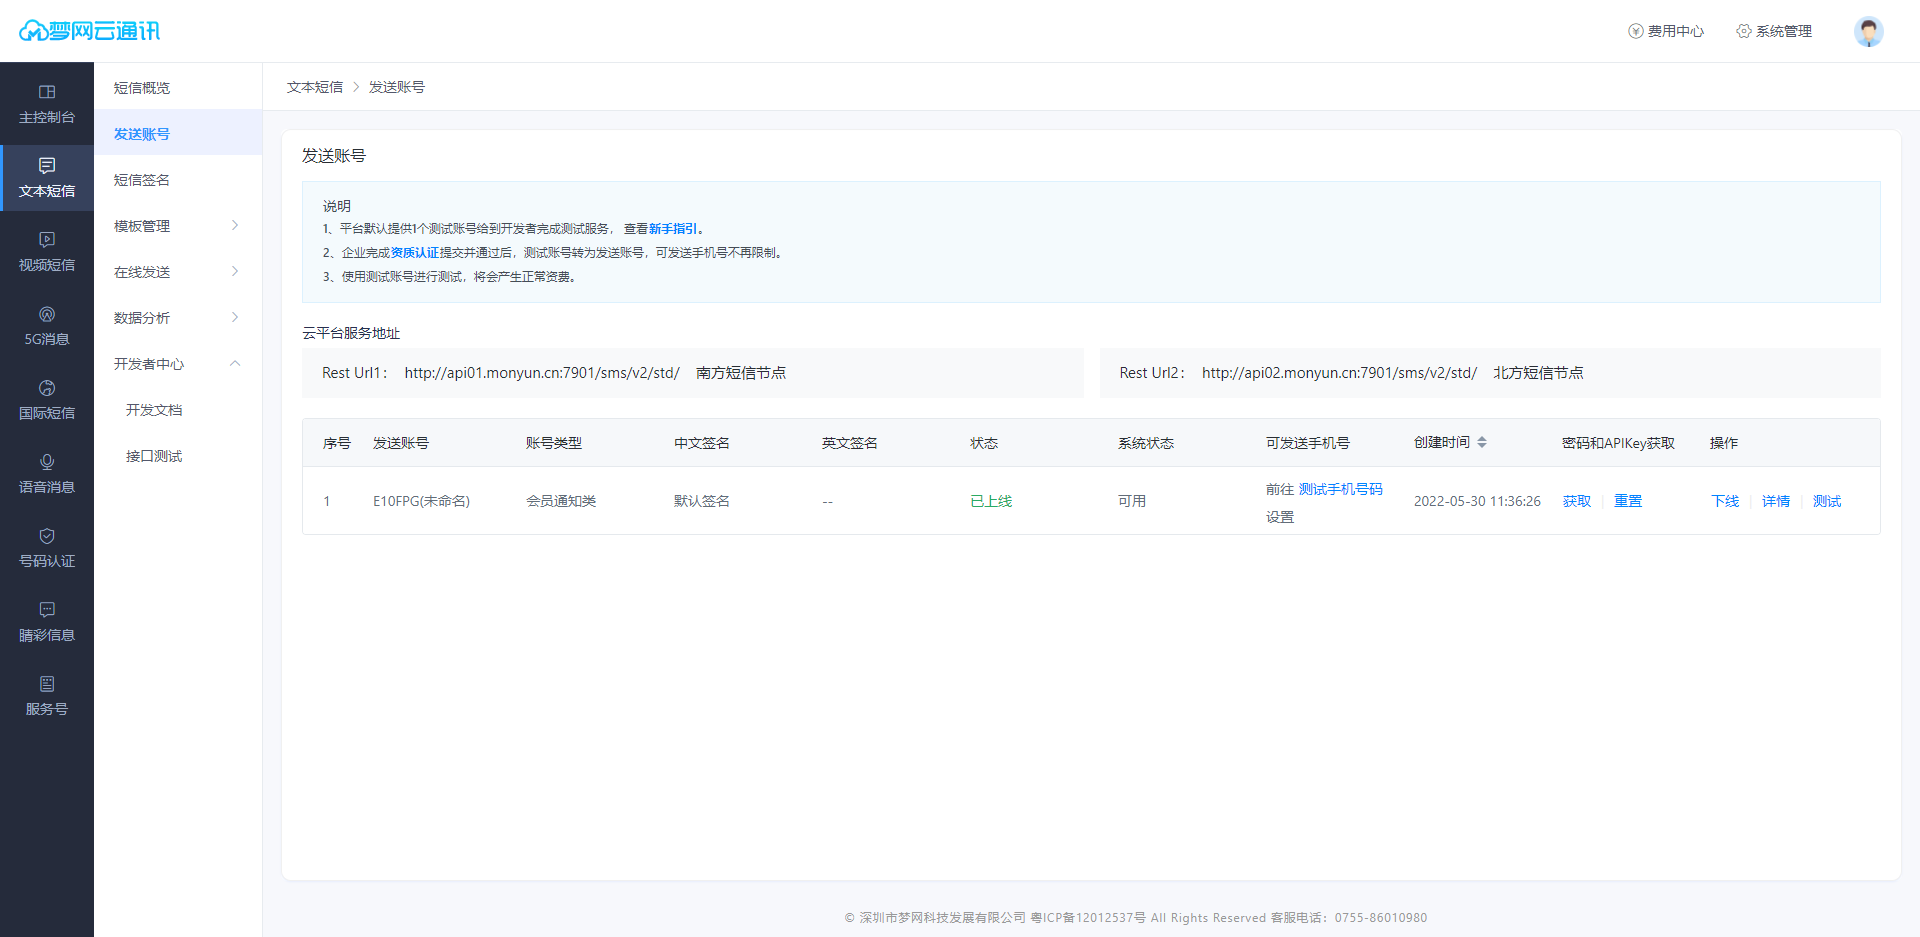Click the 北方短信节点 label
This screenshot has width=1920, height=937.
click(1538, 373)
